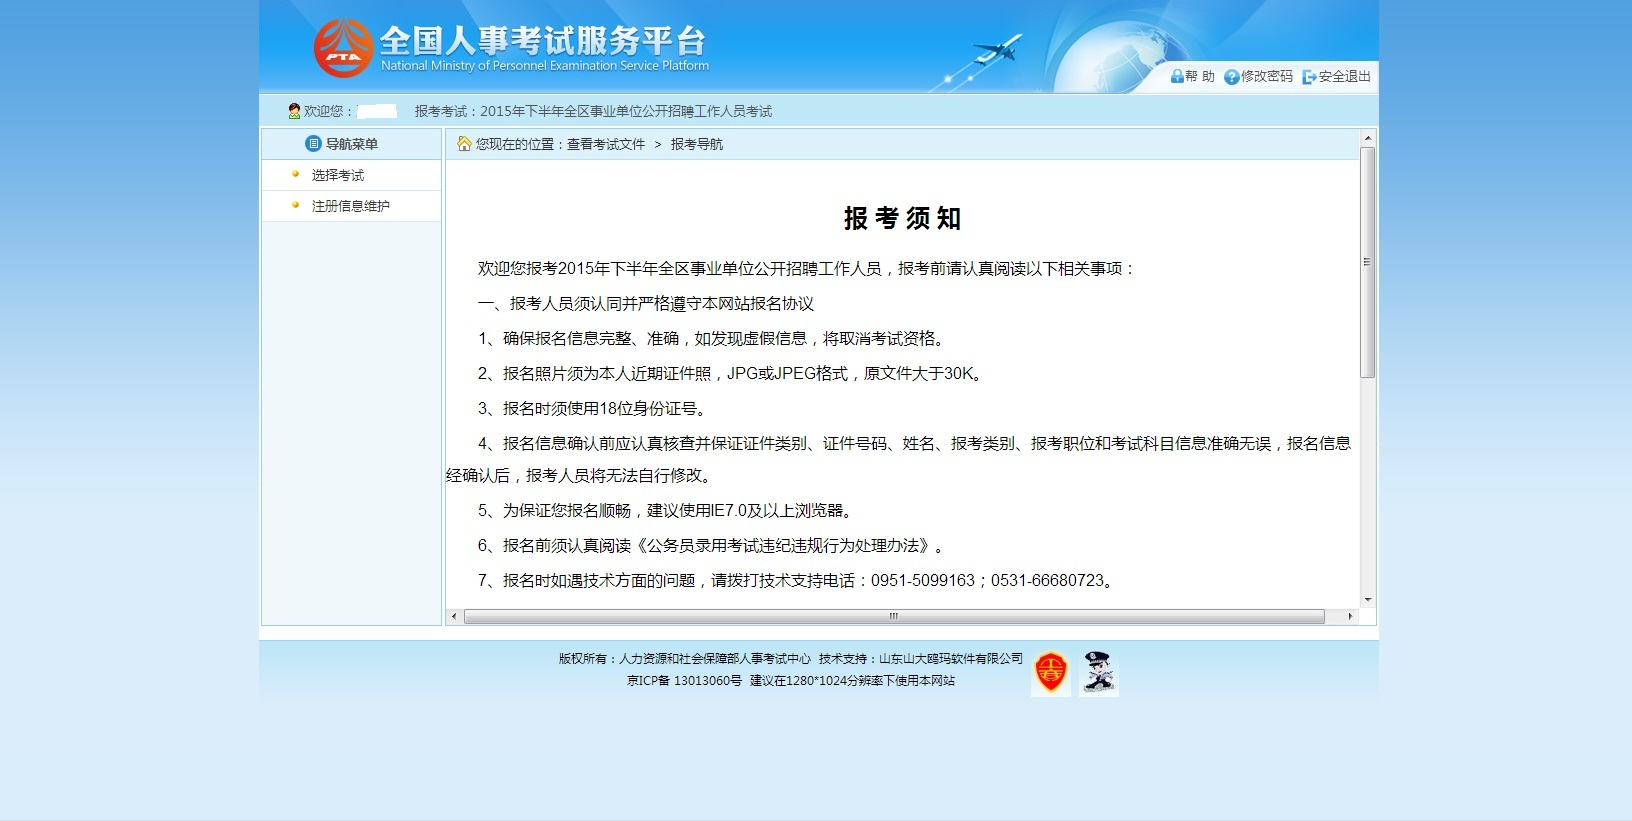
Task: Click the 公务员录用考试违纪违规行为处理办法 line
Action: coord(714,545)
